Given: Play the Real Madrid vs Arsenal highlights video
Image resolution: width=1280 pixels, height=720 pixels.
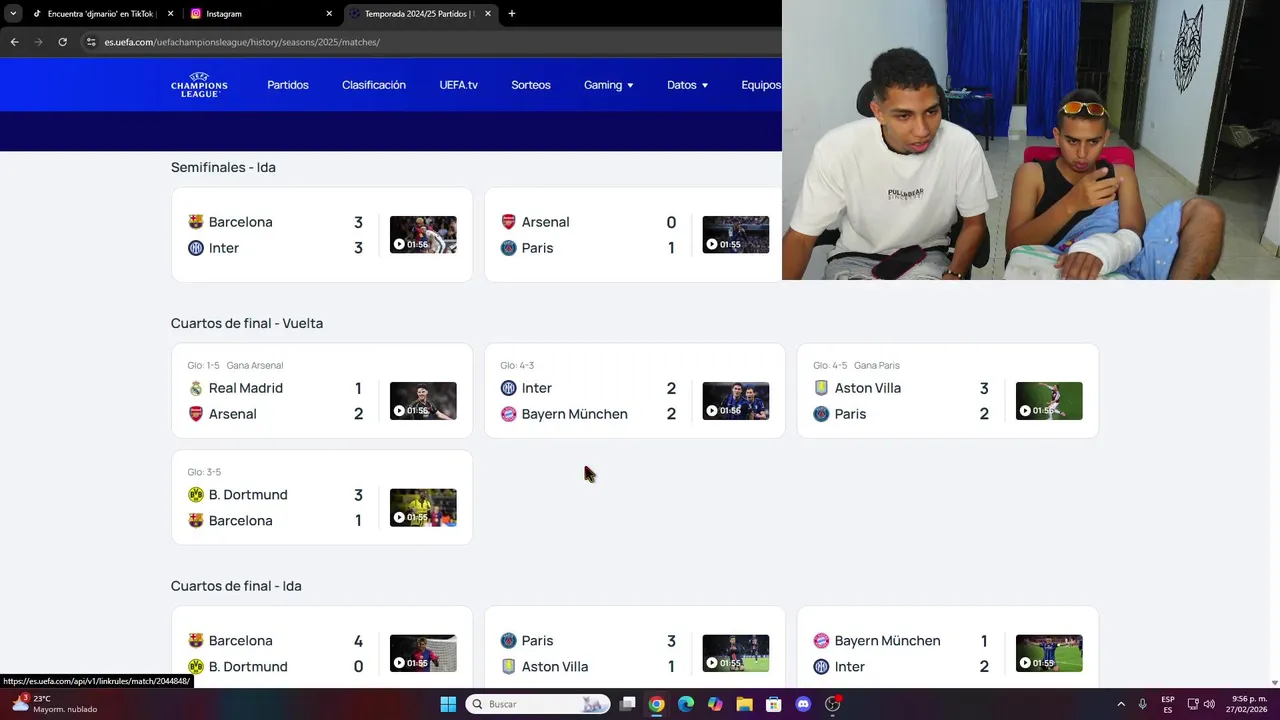Looking at the screenshot, I should [423, 401].
